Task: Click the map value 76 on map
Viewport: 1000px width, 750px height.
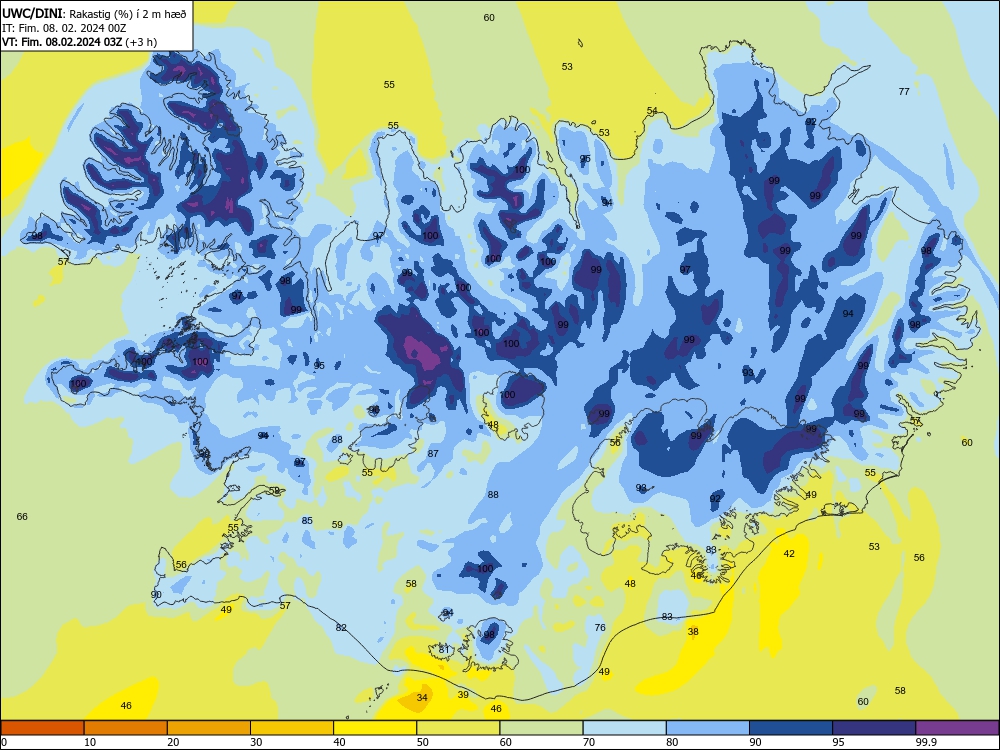Action: click(x=600, y=628)
